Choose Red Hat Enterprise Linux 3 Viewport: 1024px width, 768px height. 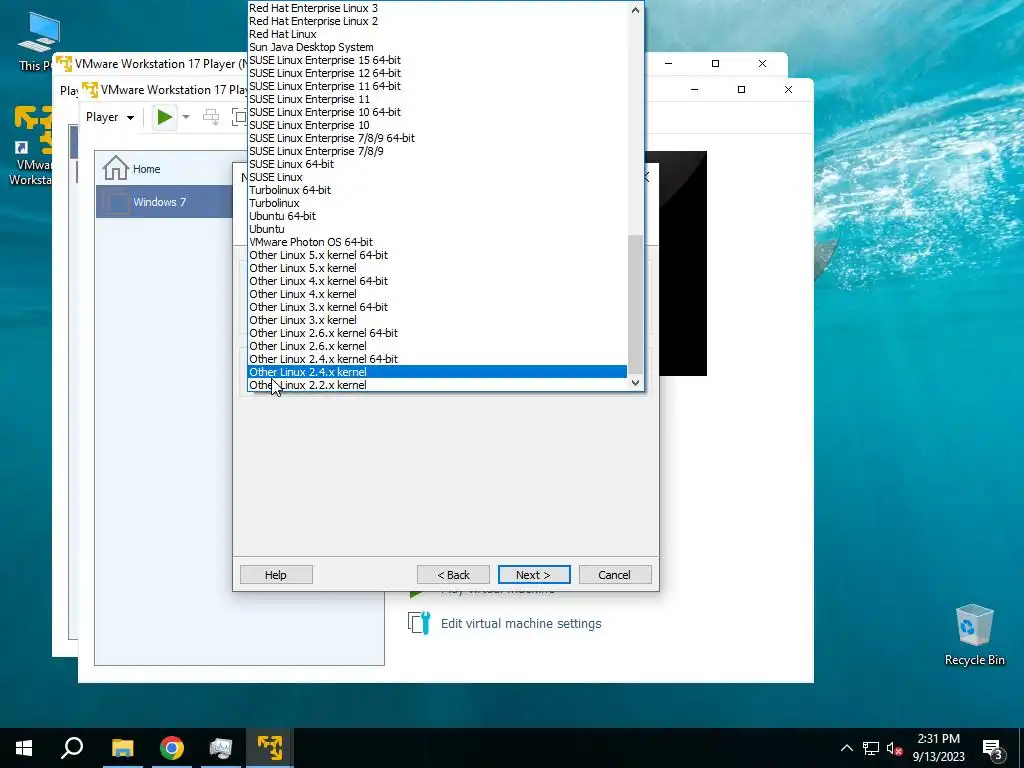[438, 8]
